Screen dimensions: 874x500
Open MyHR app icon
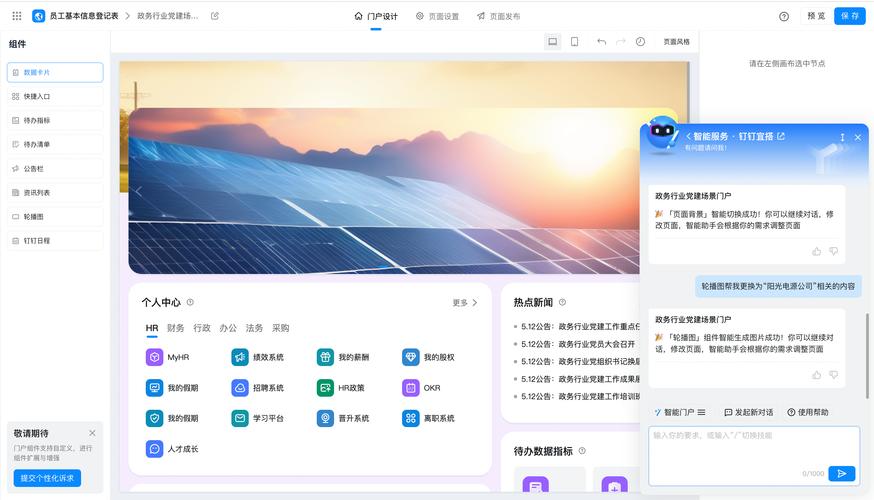click(155, 357)
